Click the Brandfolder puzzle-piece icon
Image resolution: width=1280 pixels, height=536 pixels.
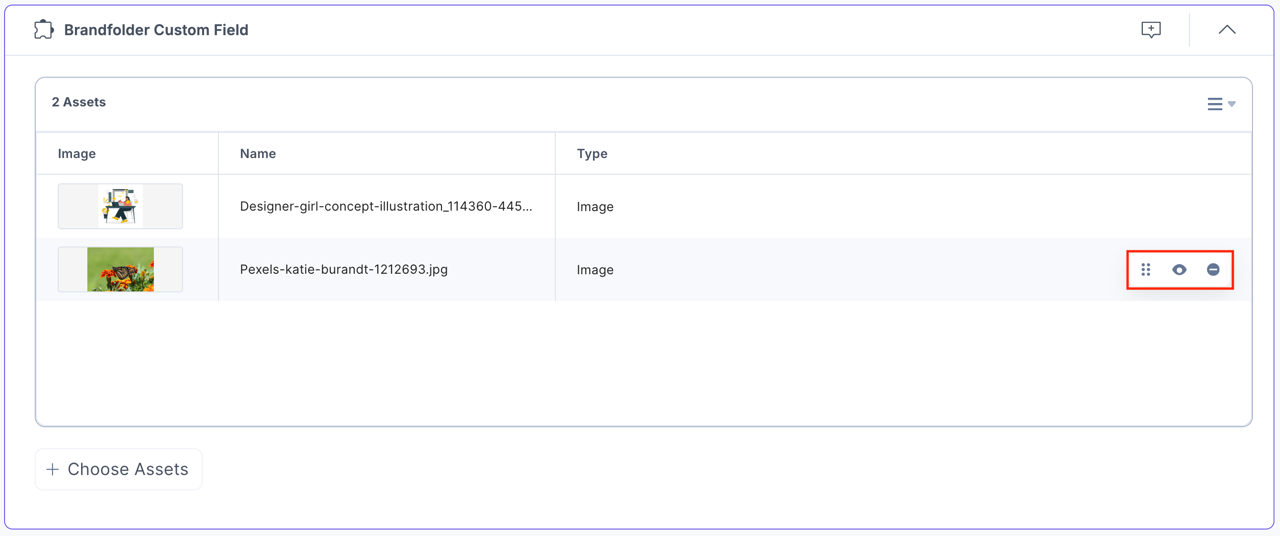tap(44, 29)
